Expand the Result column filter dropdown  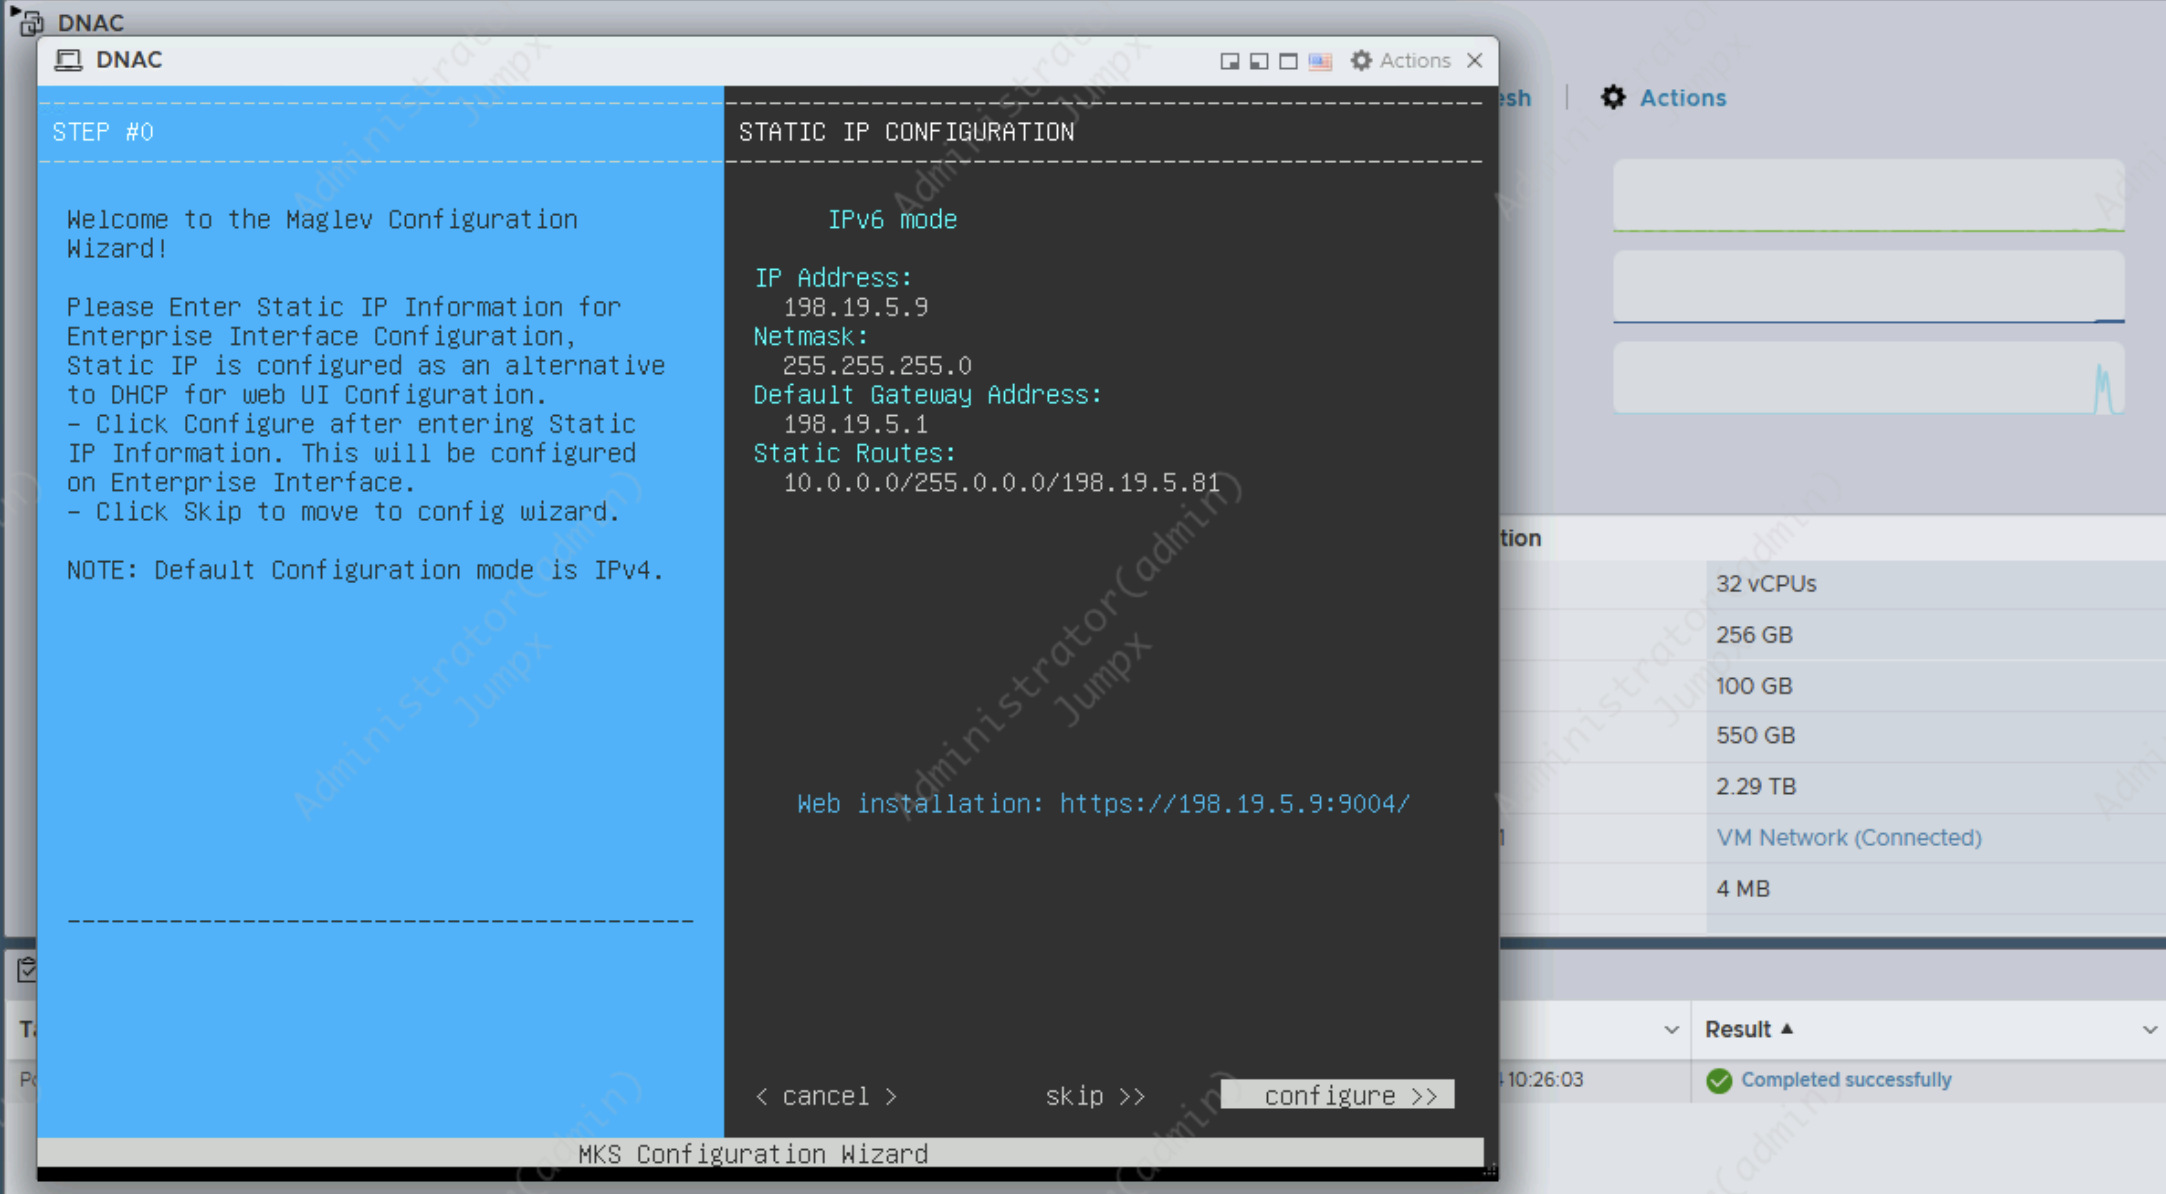(x=2149, y=1029)
